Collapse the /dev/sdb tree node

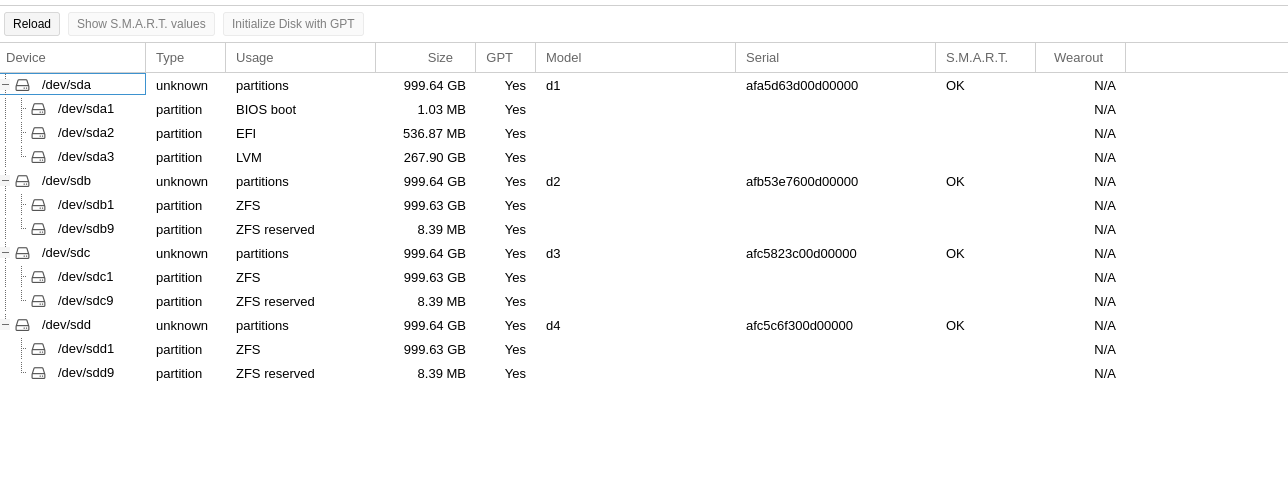tap(5, 181)
